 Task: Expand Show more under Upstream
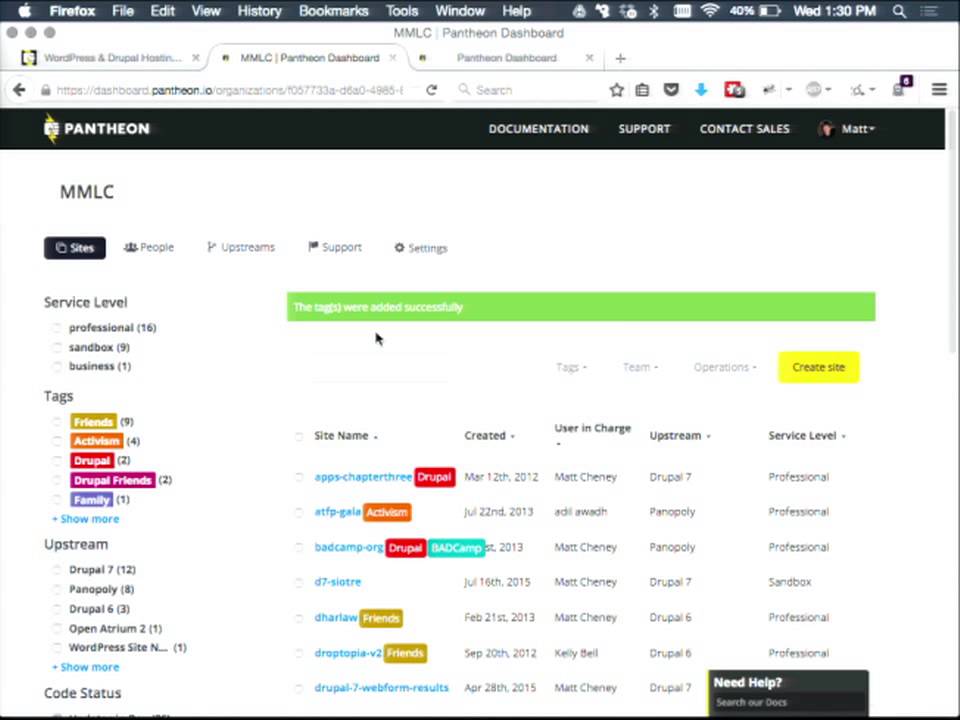pyautogui.click(x=86, y=667)
